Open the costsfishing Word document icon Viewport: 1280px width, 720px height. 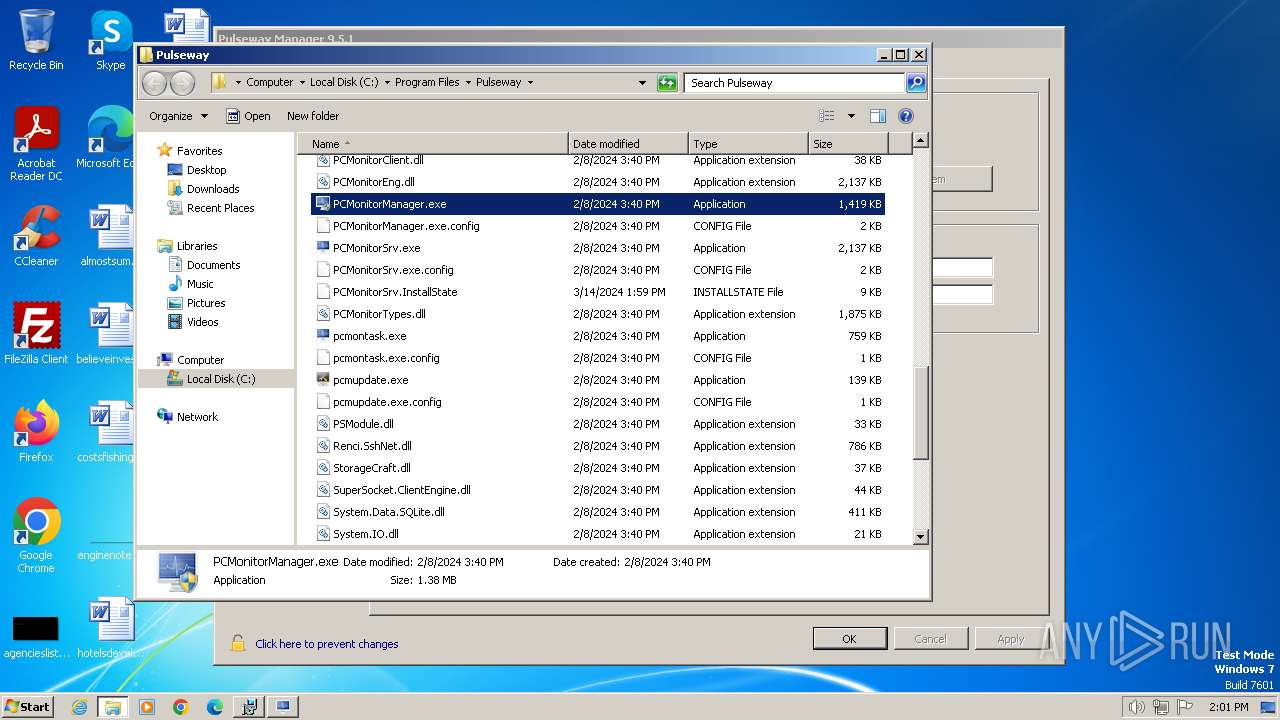click(x=108, y=432)
